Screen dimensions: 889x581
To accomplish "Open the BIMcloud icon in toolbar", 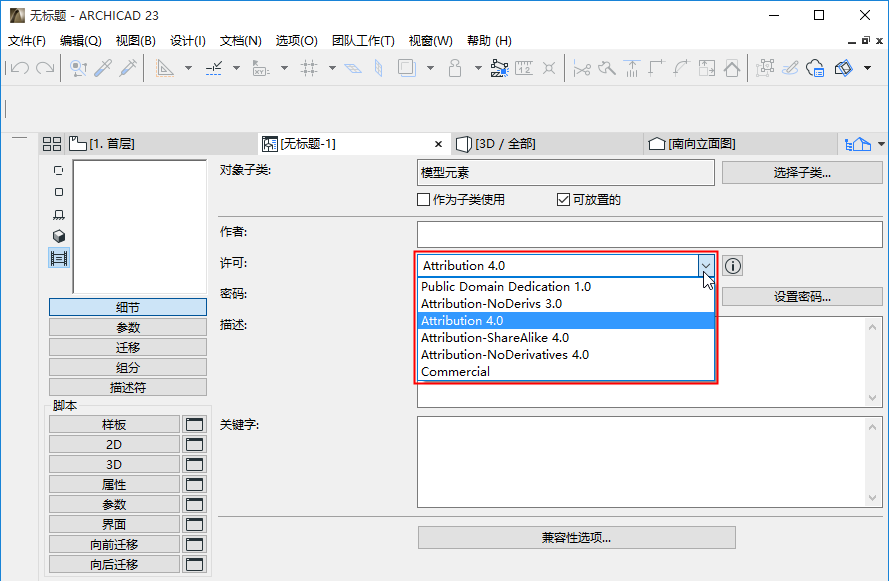I will pyautogui.click(x=815, y=69).
